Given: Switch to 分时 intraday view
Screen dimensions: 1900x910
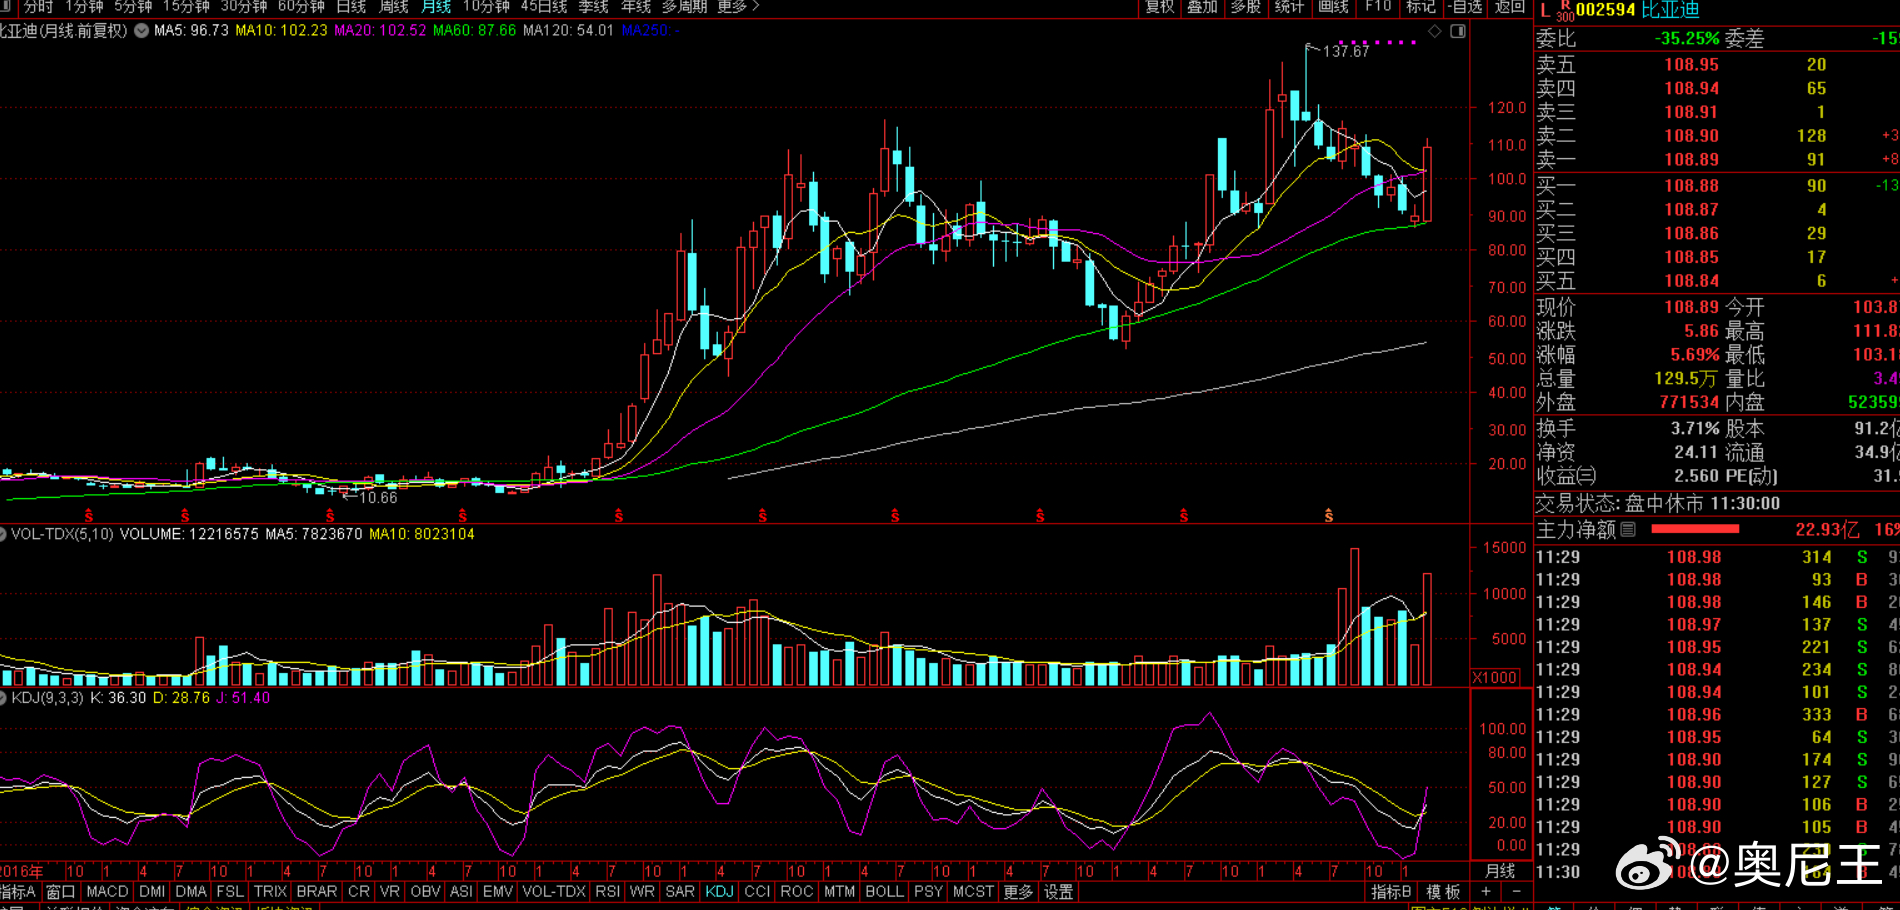Looking at the screenshot, I should (x=38, y=7).
